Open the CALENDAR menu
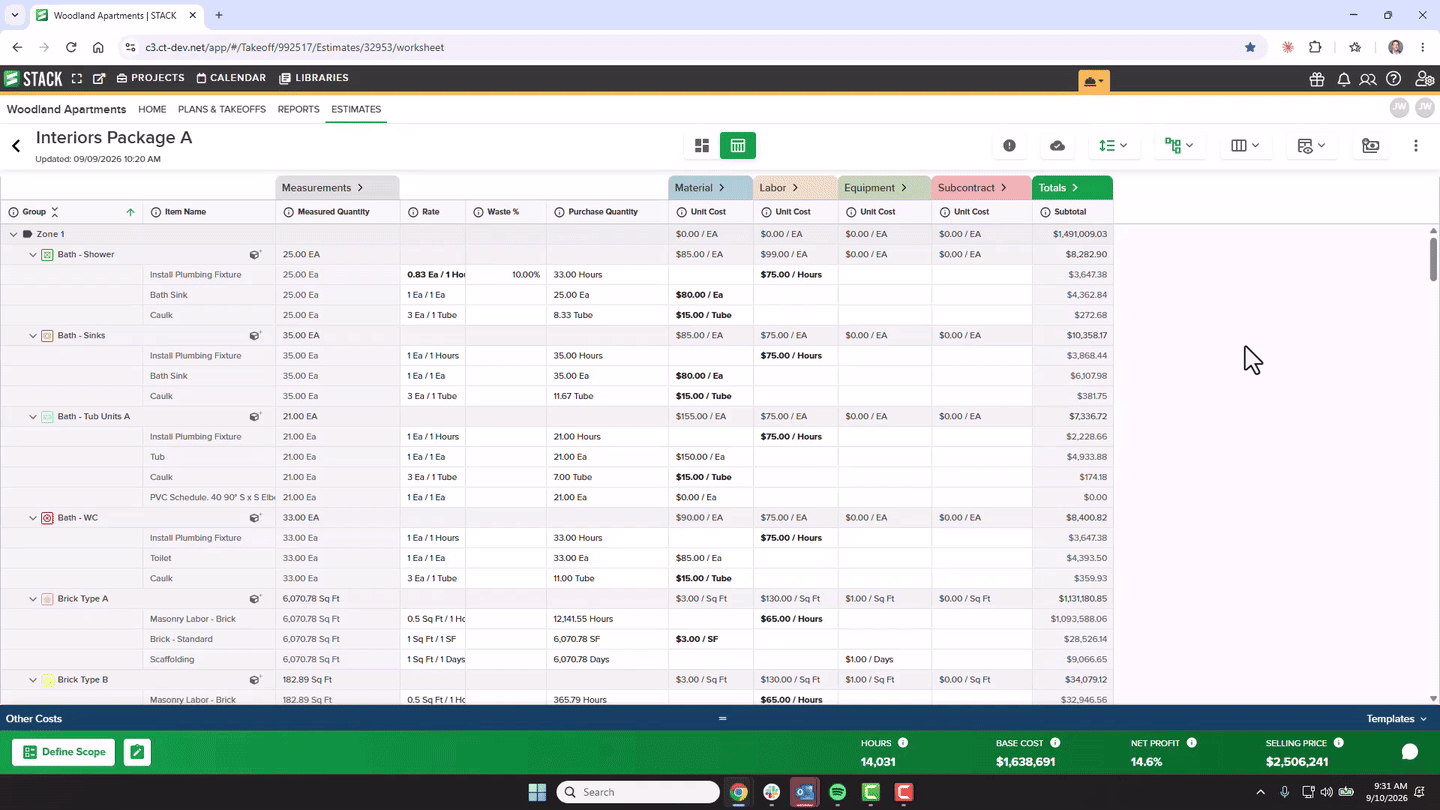This screenshot has height=810, width=1440. coord(231,78)
